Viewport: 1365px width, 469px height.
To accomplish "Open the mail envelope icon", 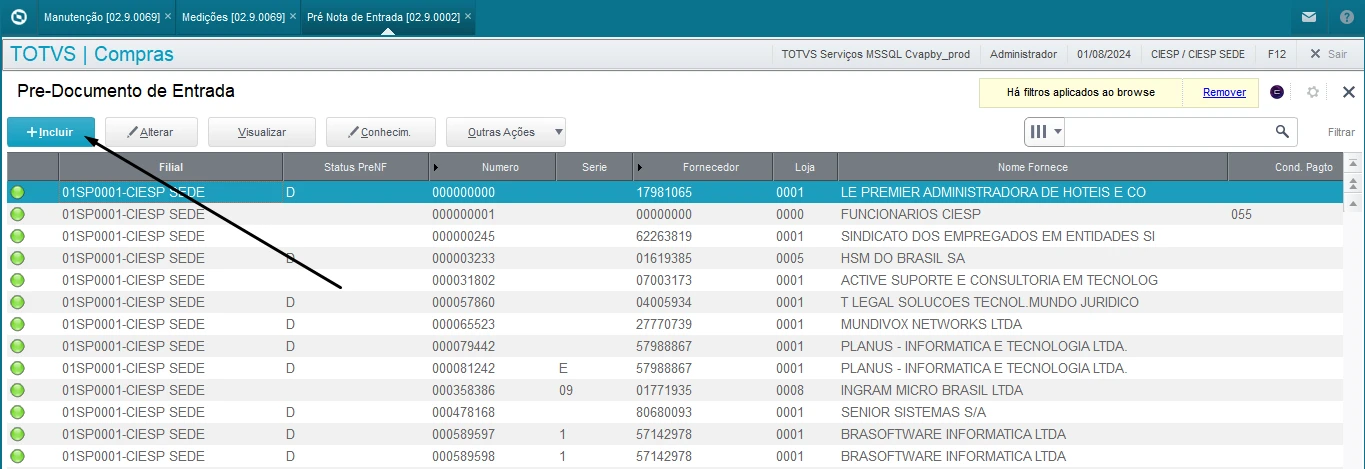I will coord(1308,17).
